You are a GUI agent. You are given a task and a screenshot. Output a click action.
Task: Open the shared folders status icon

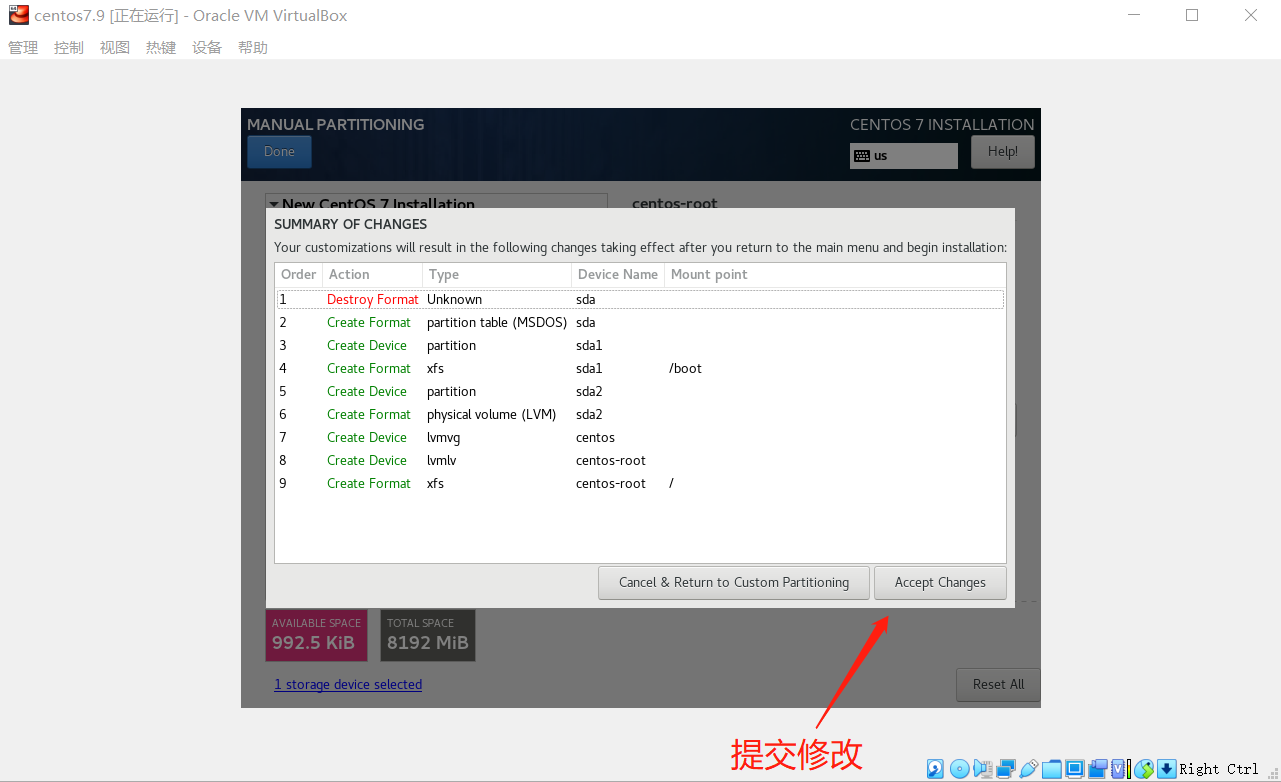1051,769
